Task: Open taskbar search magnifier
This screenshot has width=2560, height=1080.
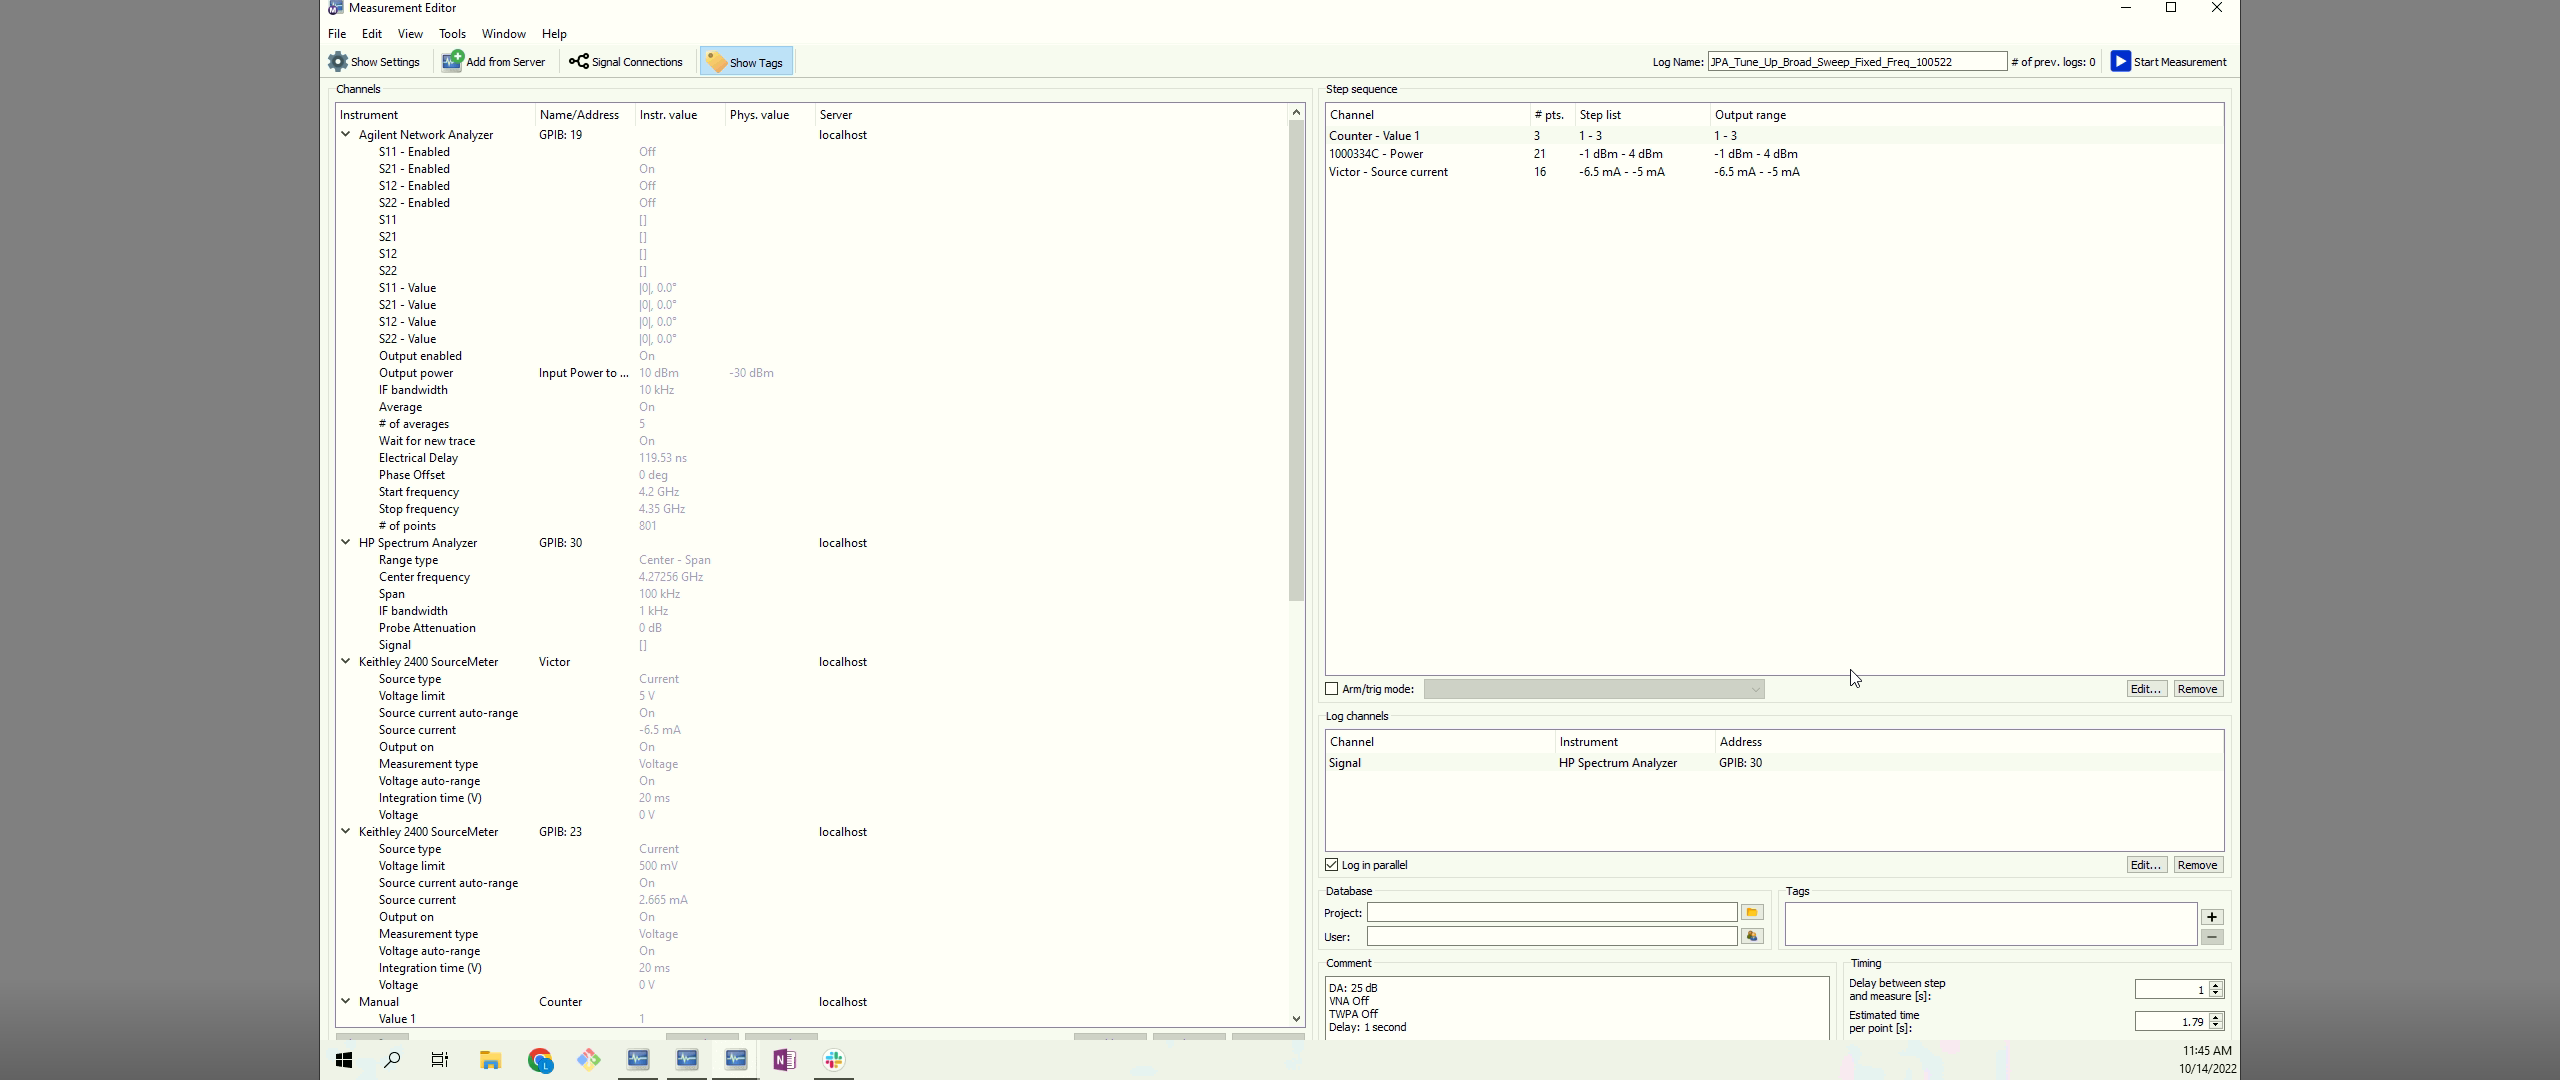Action: click(392, 1060)
